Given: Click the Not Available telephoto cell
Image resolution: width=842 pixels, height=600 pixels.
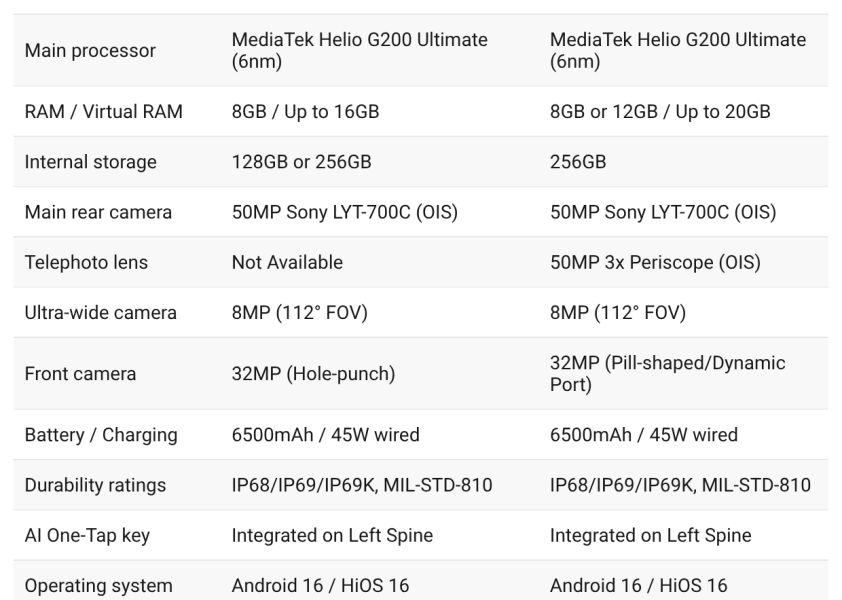Looking at the screenshot, I should pyautogui.click(x=287, y=262).
